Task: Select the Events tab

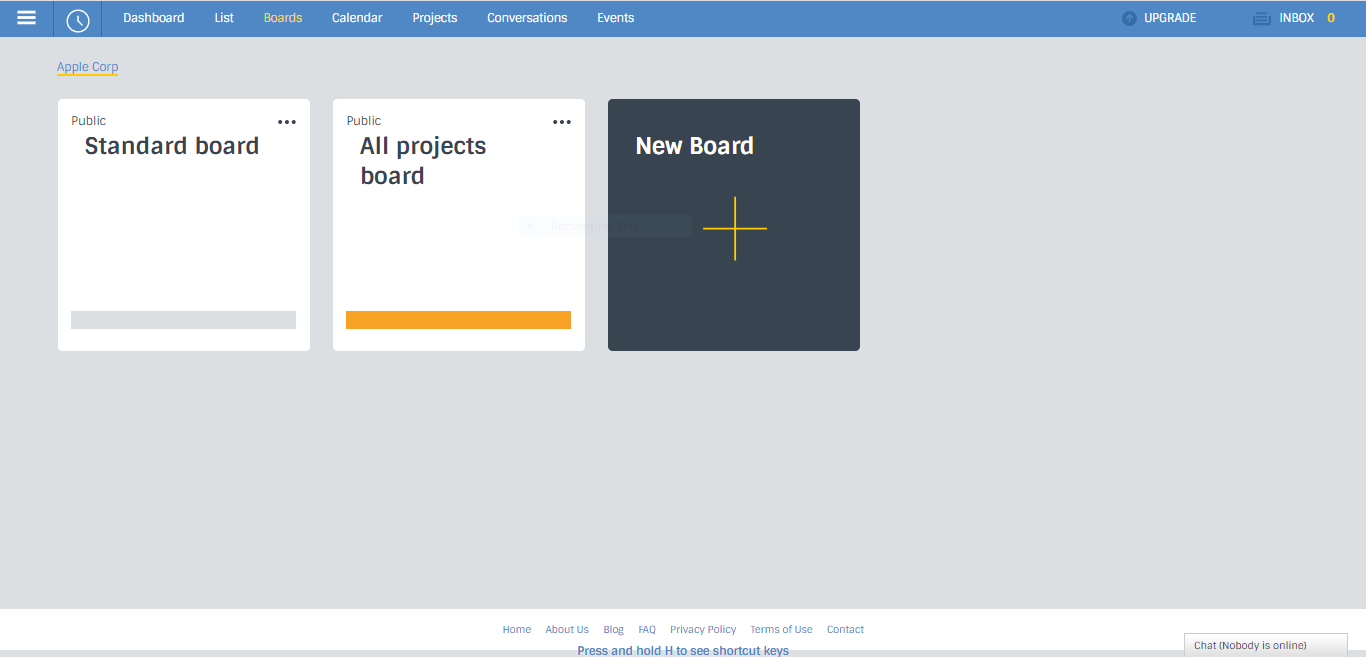Action: click(x=616, y=18)
